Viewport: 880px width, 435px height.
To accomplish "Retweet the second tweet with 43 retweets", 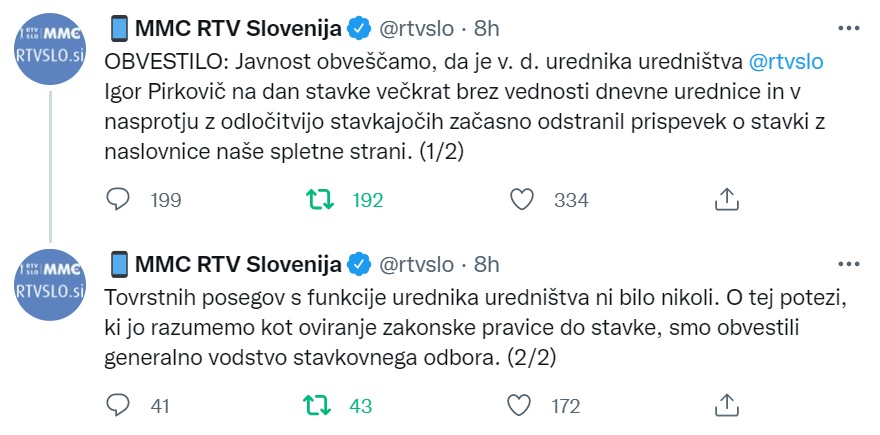I will [x=319, y=405].
